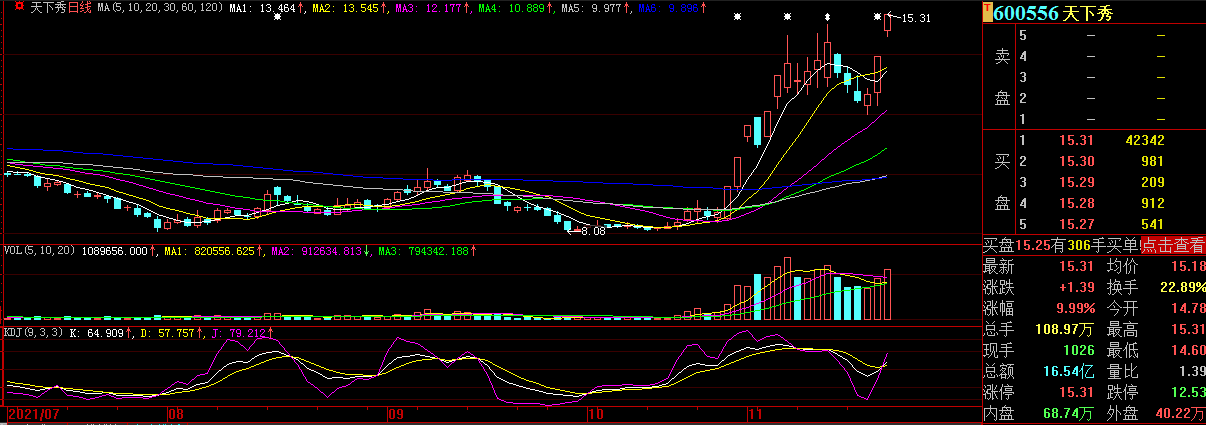Click the 15.31 high price label on chart
The width and height of the screenshot is (1206, 425).
point(915,18)
